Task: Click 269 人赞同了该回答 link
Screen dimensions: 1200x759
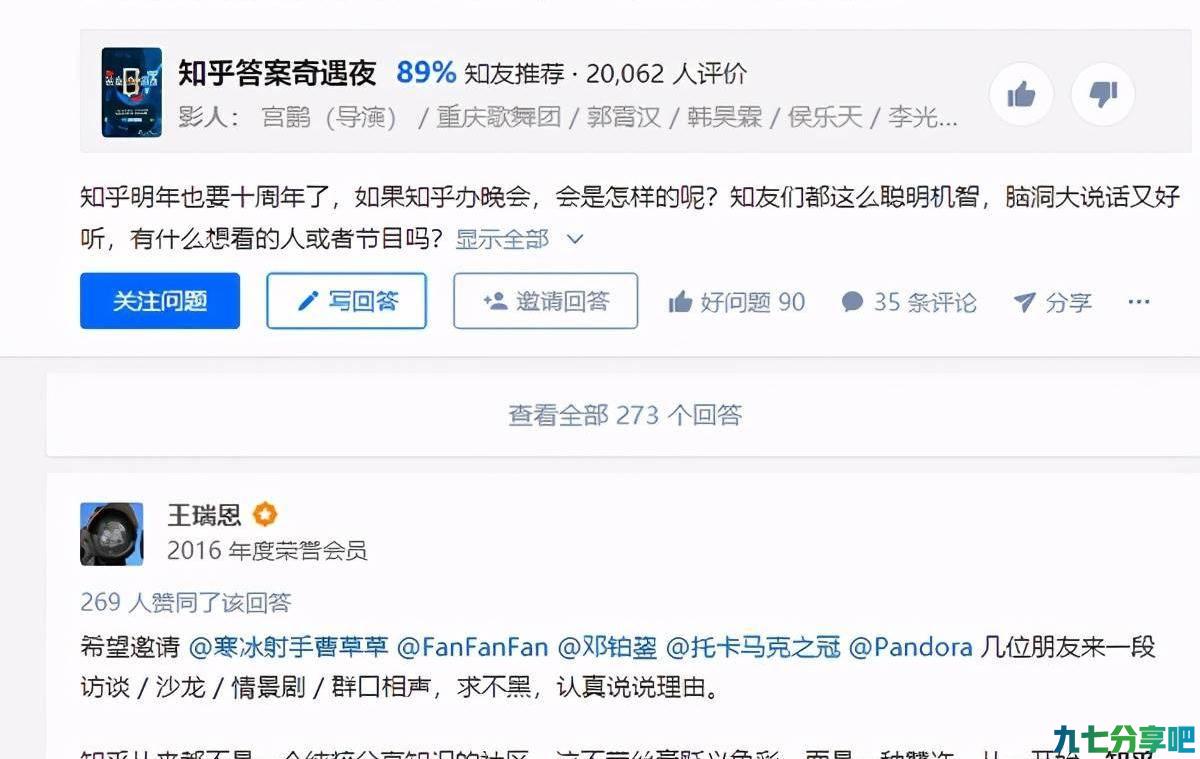Action: pos(186,602)
